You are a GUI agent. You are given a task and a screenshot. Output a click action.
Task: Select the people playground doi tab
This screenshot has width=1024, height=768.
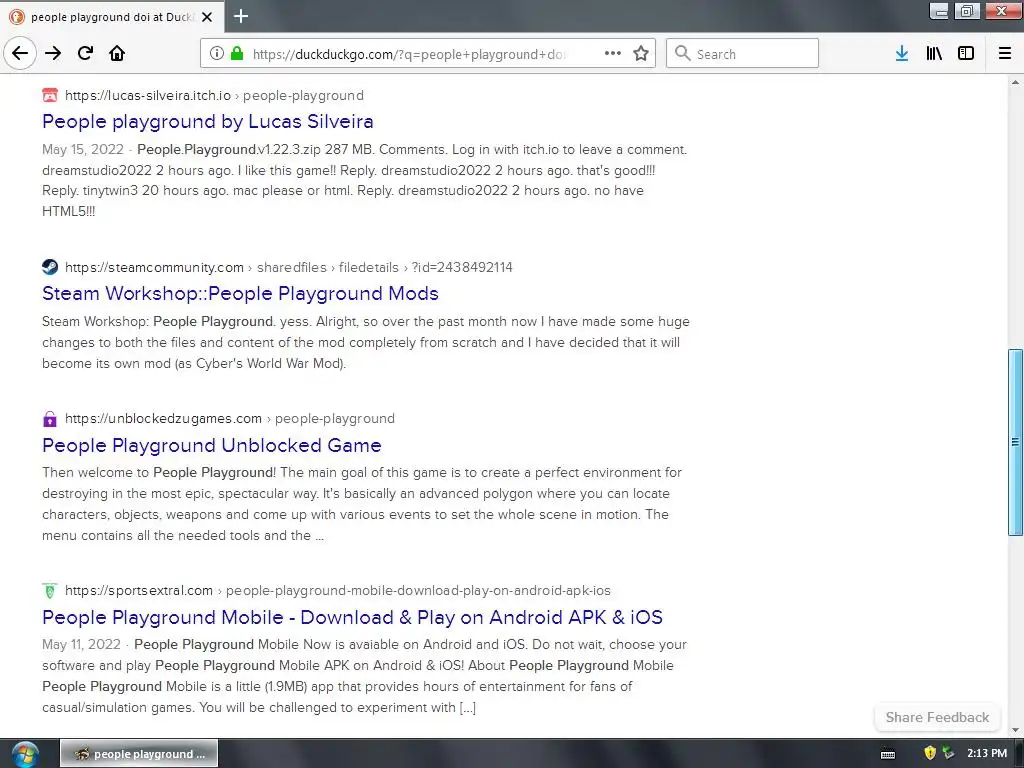pyautogui.click(x=112, y=17)
